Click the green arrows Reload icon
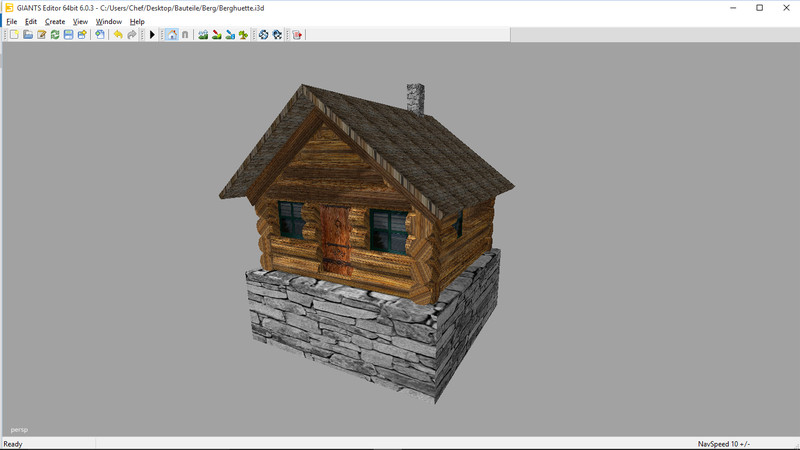This screenshot has height=450, width=800. [x=55, y=35]
